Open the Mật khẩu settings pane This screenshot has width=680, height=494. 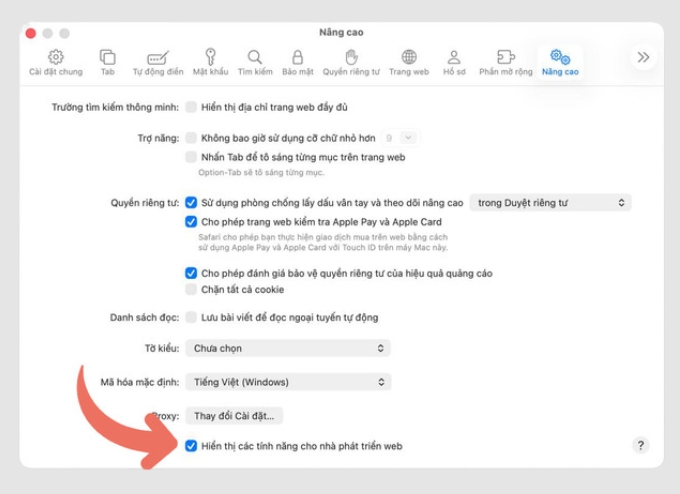tap(210, 63)
